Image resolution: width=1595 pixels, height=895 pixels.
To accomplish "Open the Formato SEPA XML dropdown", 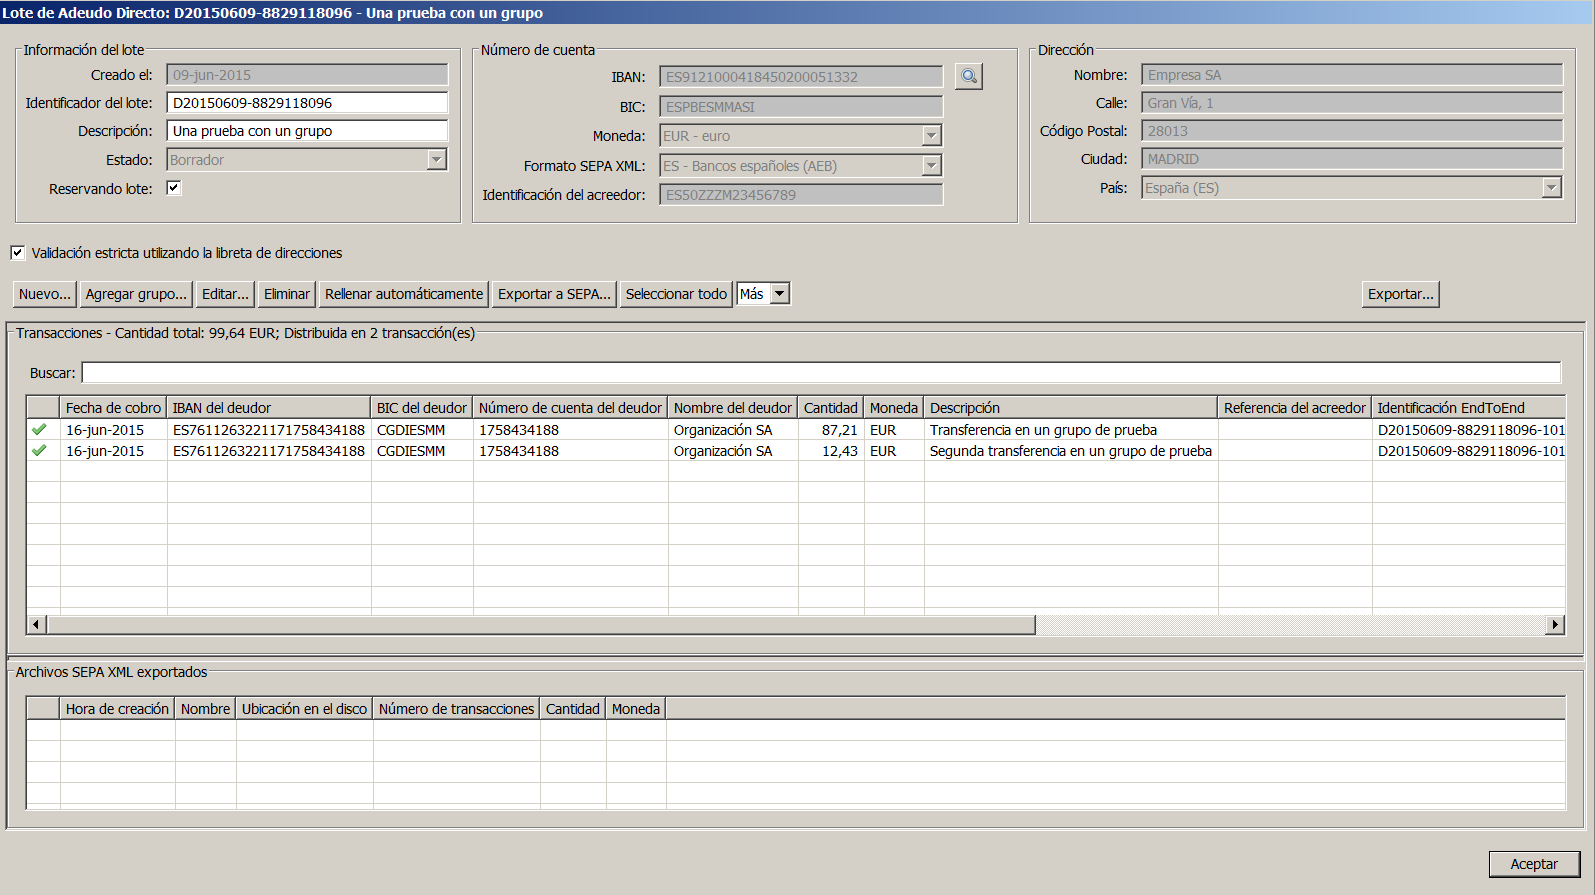I will [x=931, y=166].
